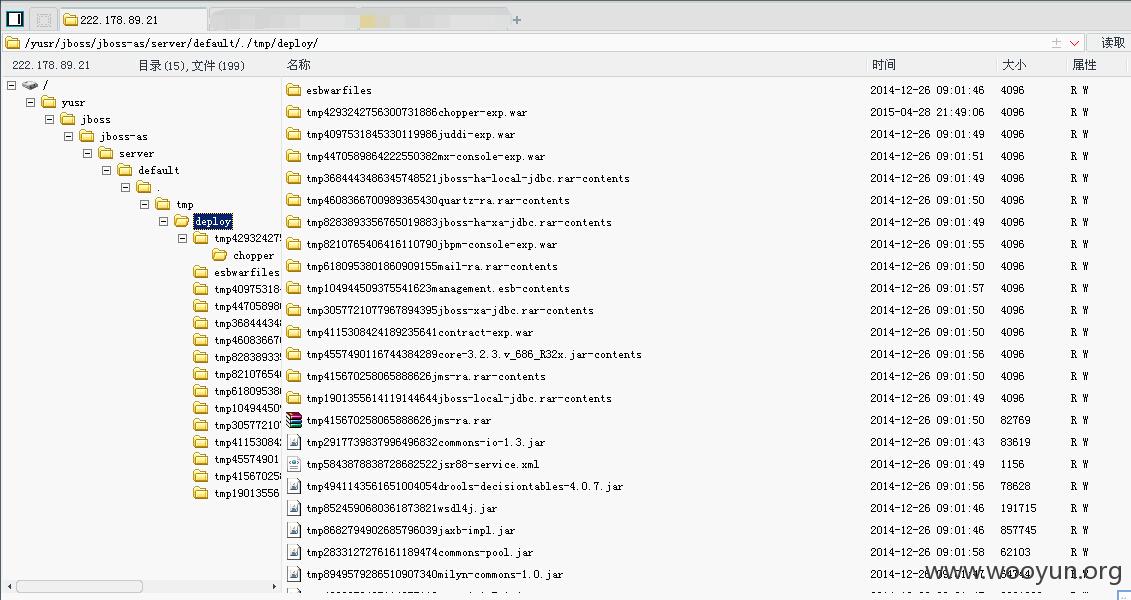Click folder icon of quartz-ra.rar-contents row
The height and width of the screenshot is (600, 1131).
coord(294,200)
